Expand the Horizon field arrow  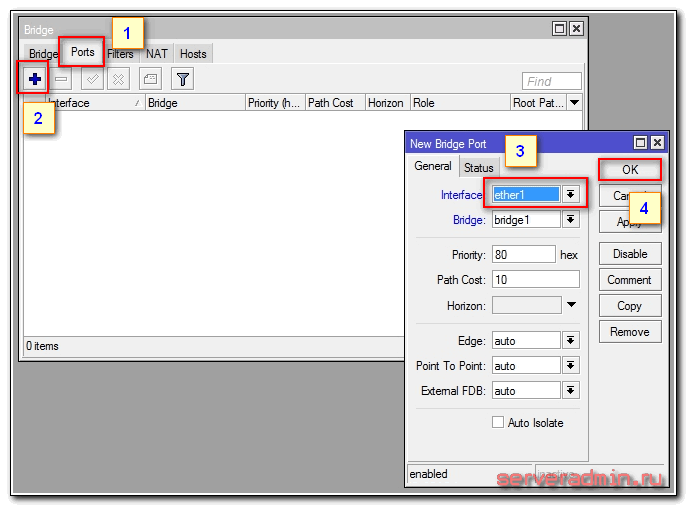pyautogui.click(x=572, y=305)
